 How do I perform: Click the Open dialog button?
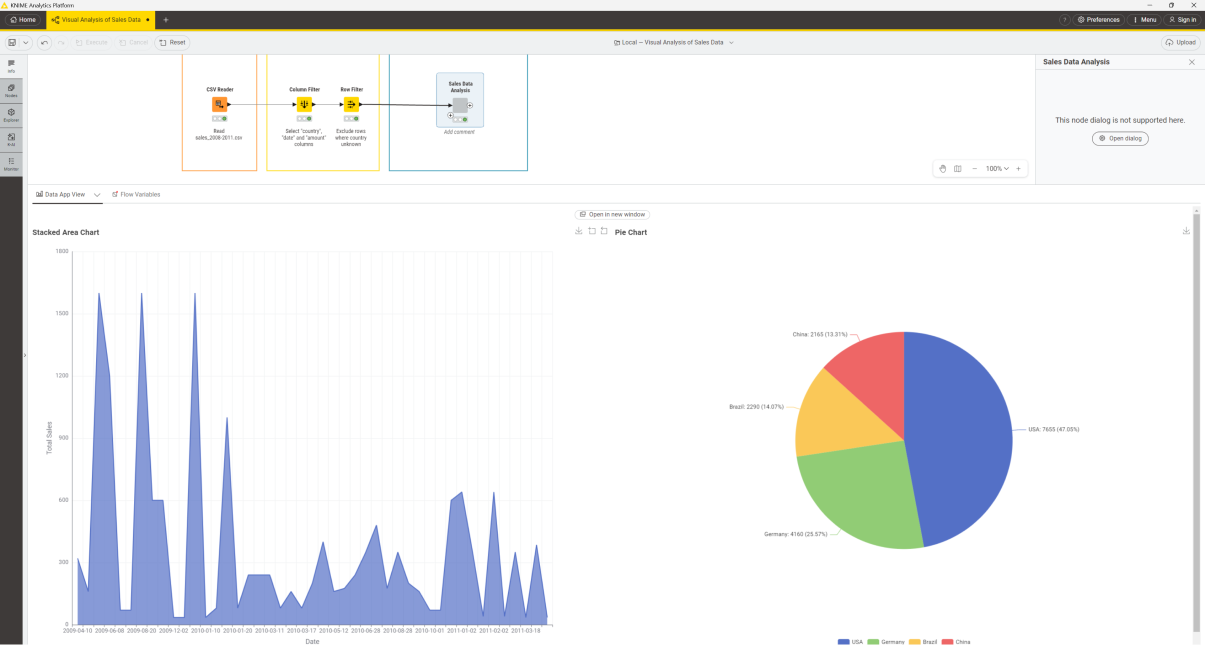pos(1119,138)
